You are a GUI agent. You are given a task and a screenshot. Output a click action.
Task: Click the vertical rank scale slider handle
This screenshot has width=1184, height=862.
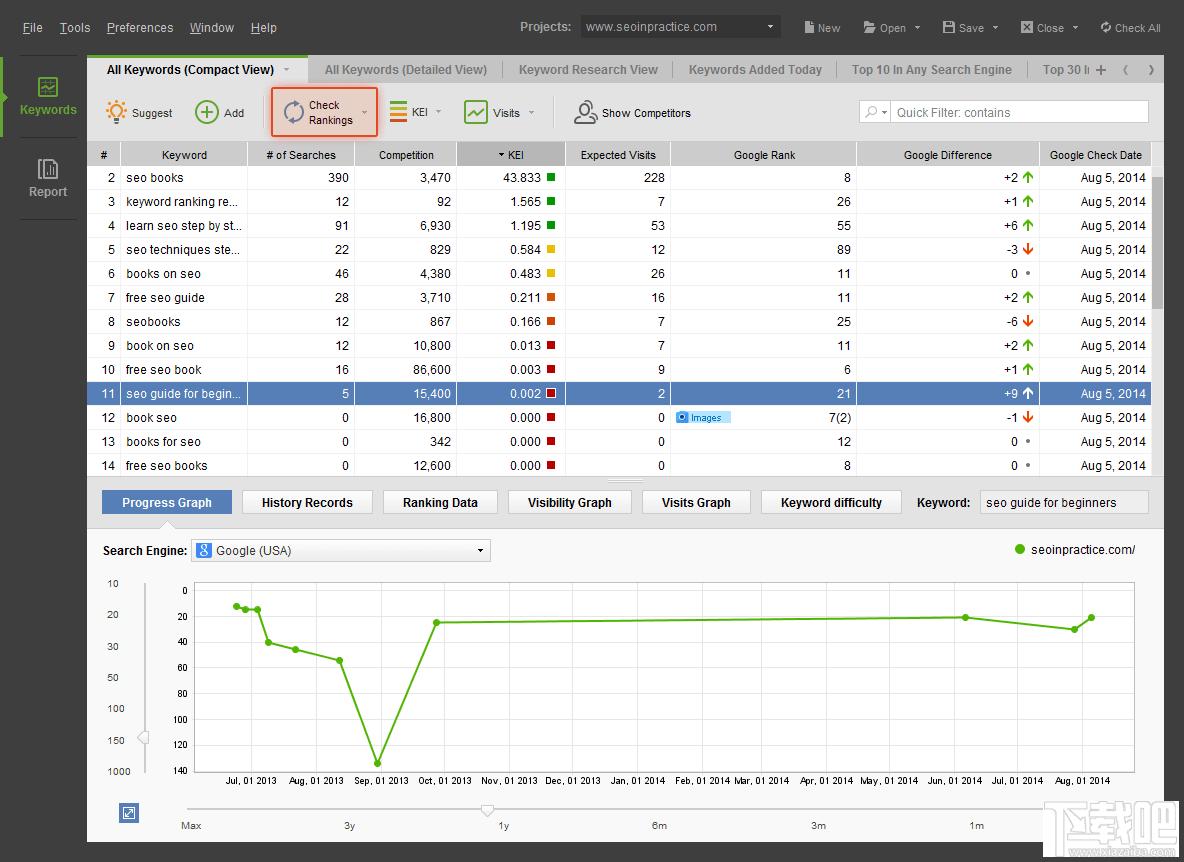pos(143,737)
